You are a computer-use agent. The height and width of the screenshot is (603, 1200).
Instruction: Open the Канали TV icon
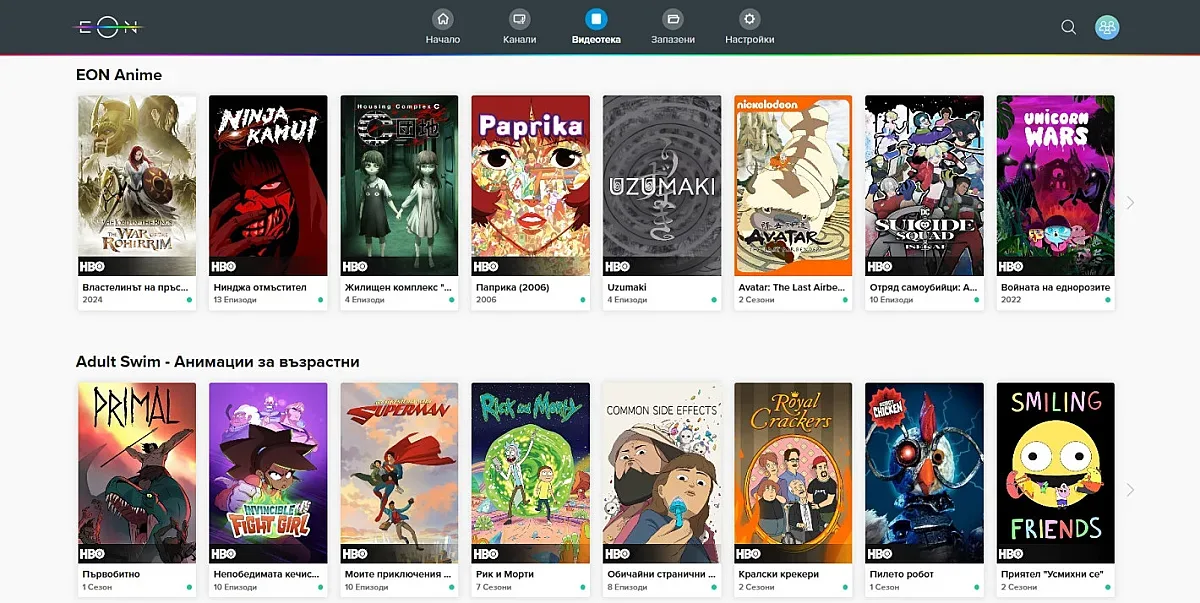pyautogui.click(x=519, y=19)
